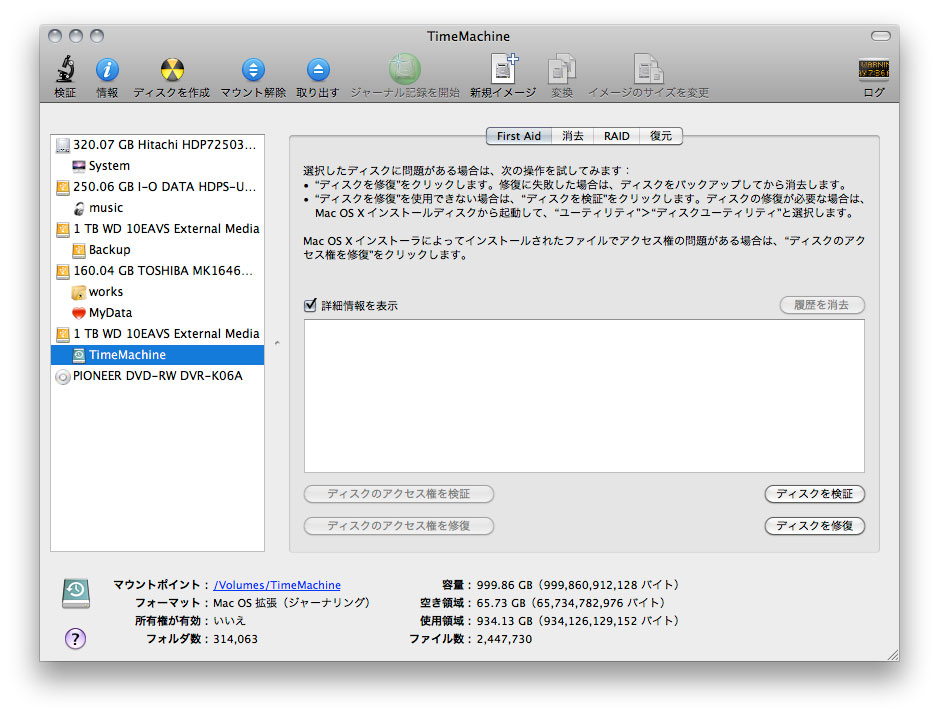The image size is (939, 716).
Task: Click the ディスクを修復 button
Action: point(814,526)
